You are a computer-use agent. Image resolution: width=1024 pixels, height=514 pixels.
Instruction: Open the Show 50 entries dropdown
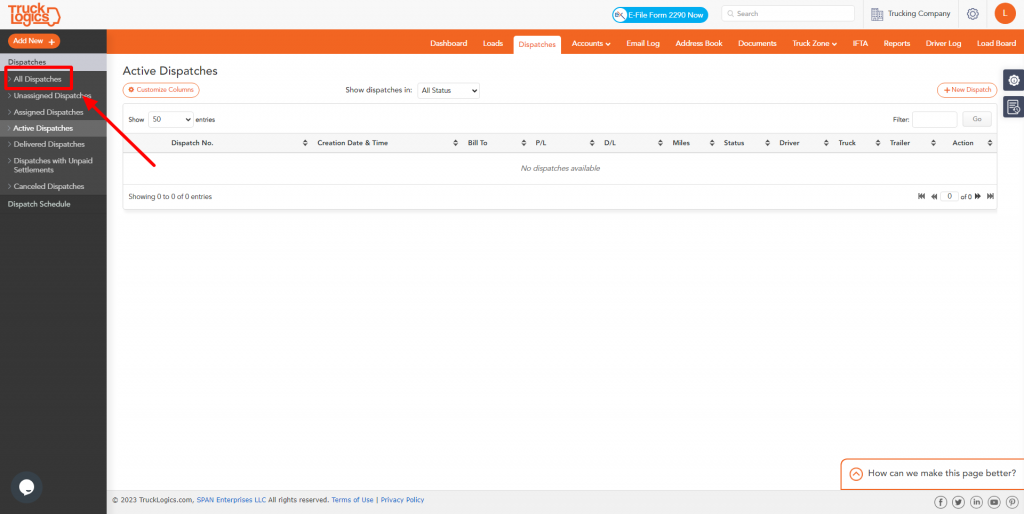(170, 120)
